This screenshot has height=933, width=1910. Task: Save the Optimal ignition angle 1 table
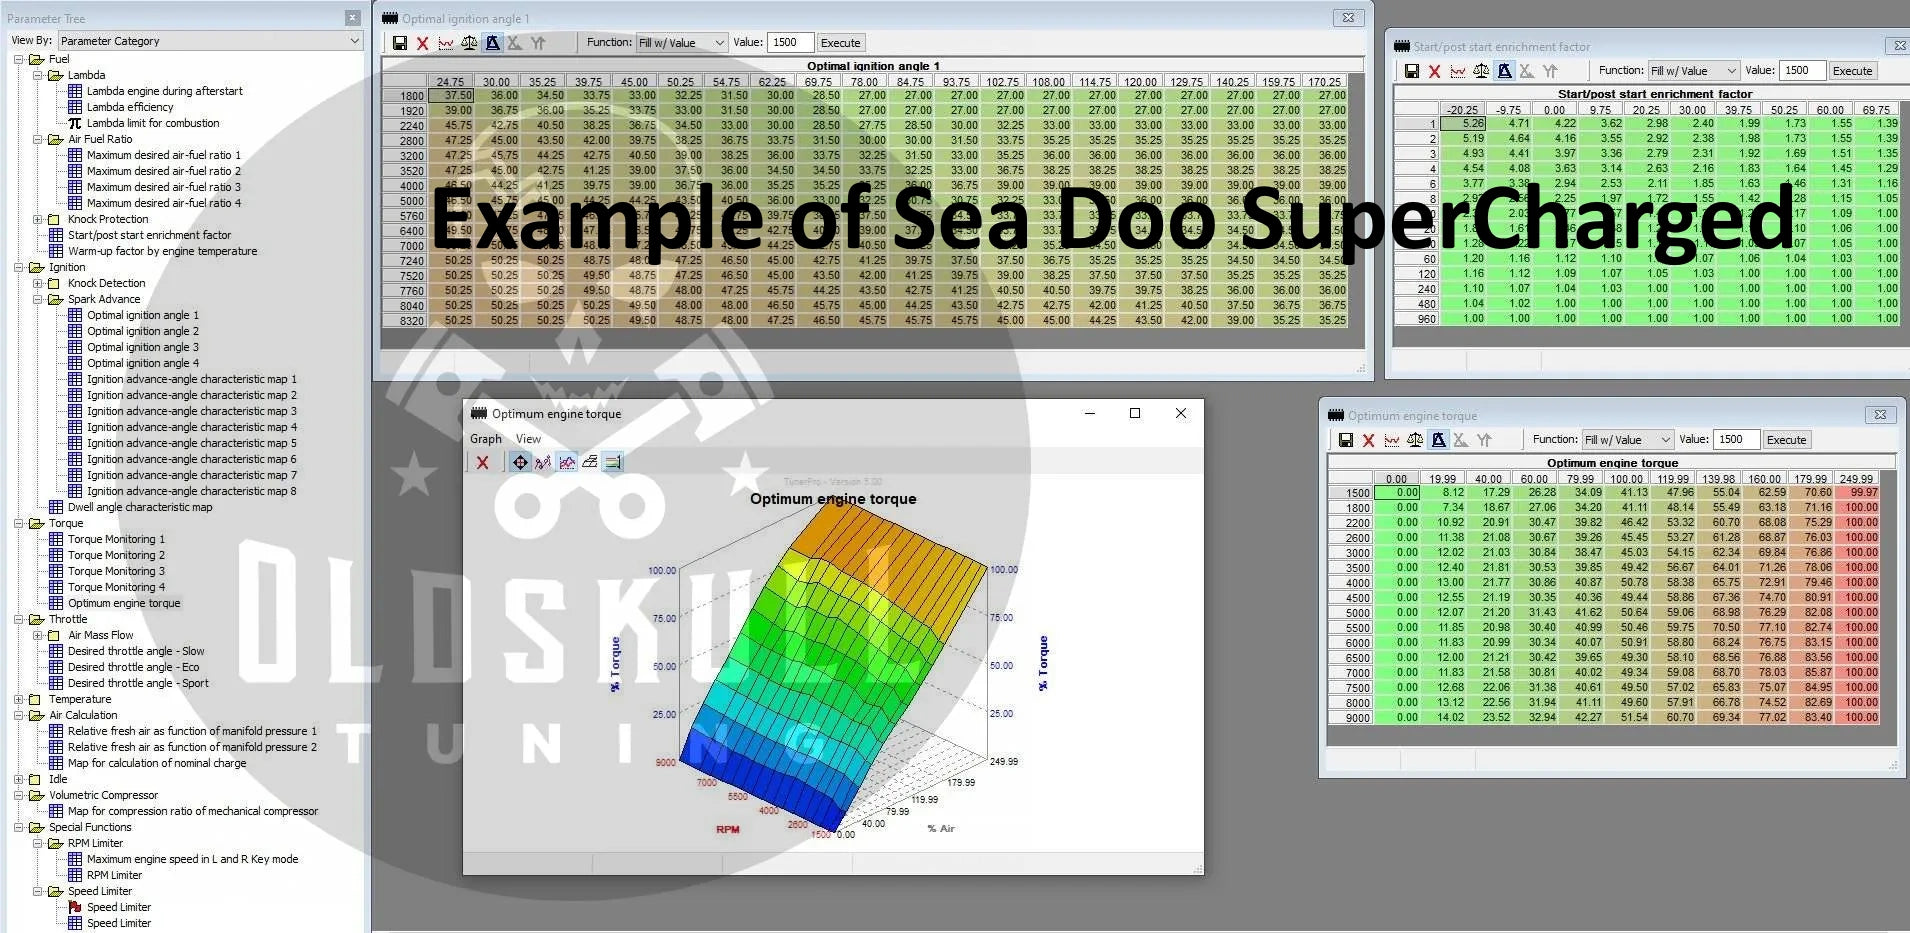point(400,43)
